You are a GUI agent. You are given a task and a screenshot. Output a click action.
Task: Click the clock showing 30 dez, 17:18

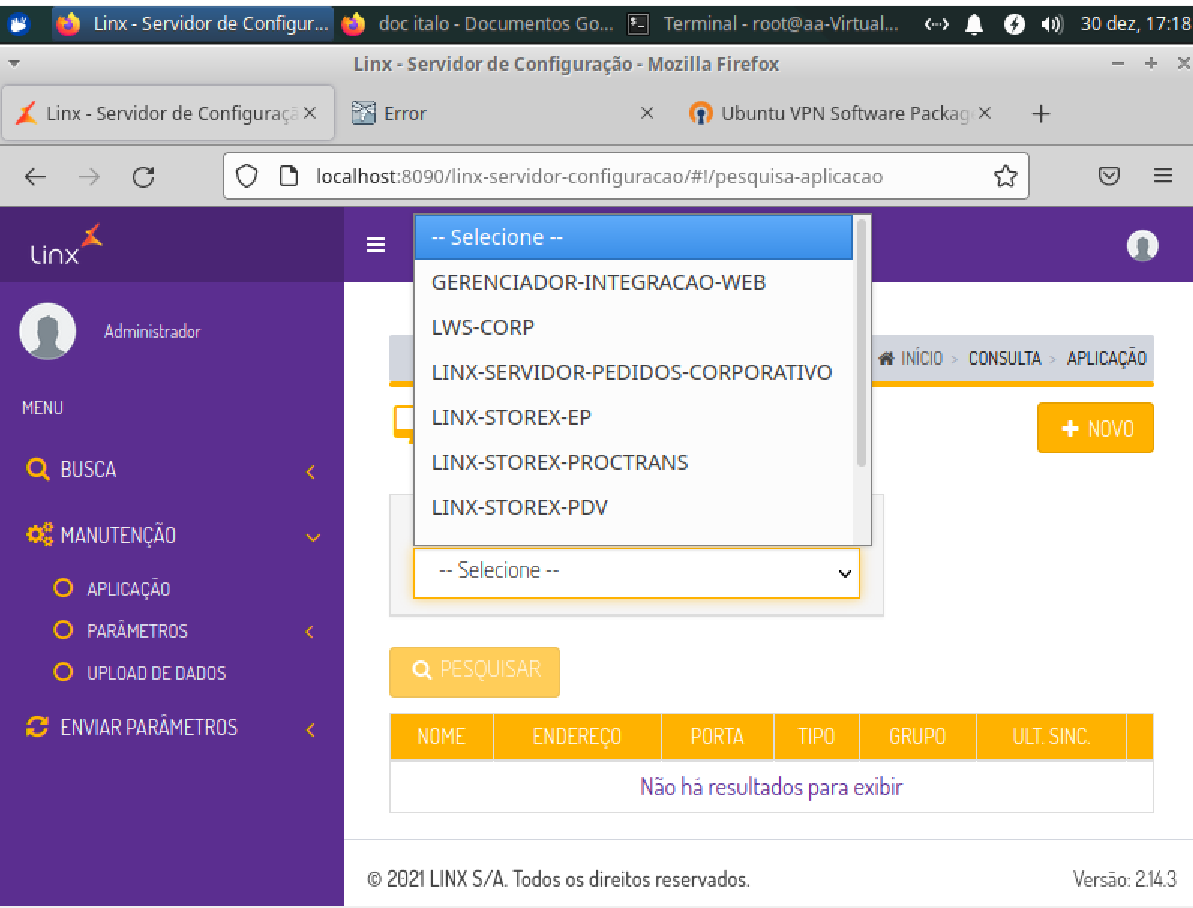[x=1135, y=24]
